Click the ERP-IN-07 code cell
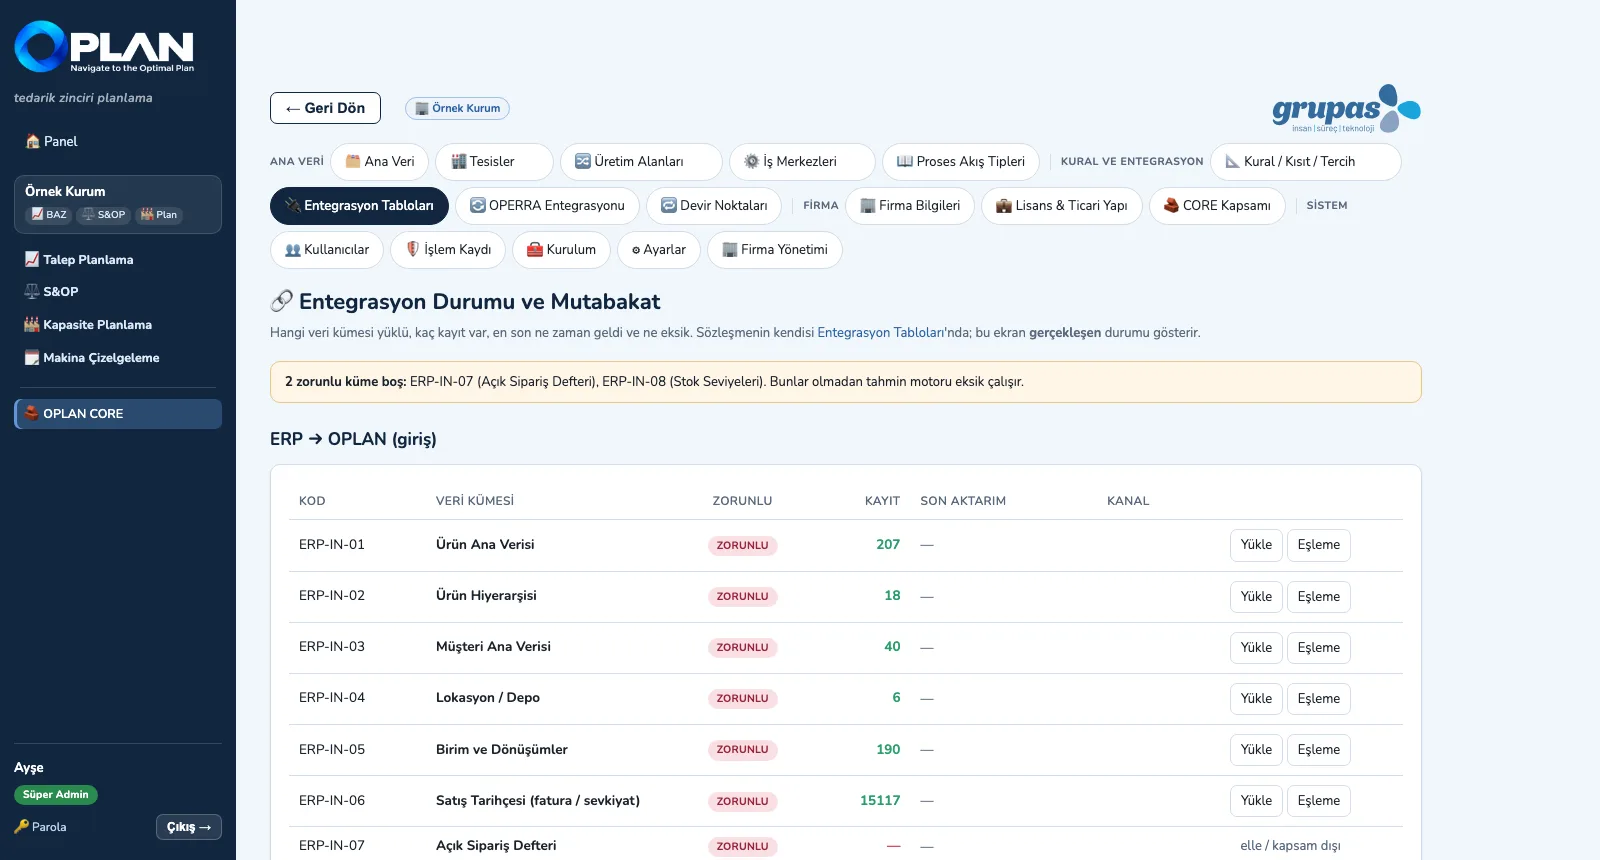The image size is (1600, 860). (332, 846)
